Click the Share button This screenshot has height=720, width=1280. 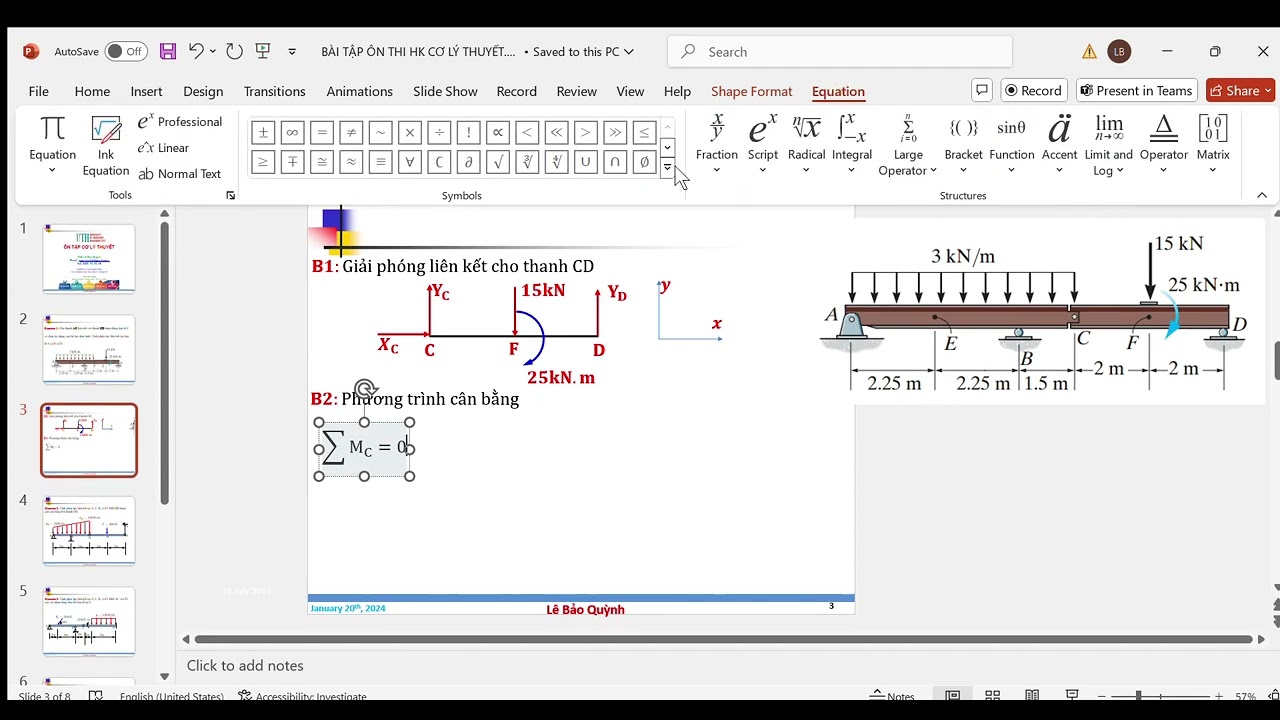tap(1241, 90)
